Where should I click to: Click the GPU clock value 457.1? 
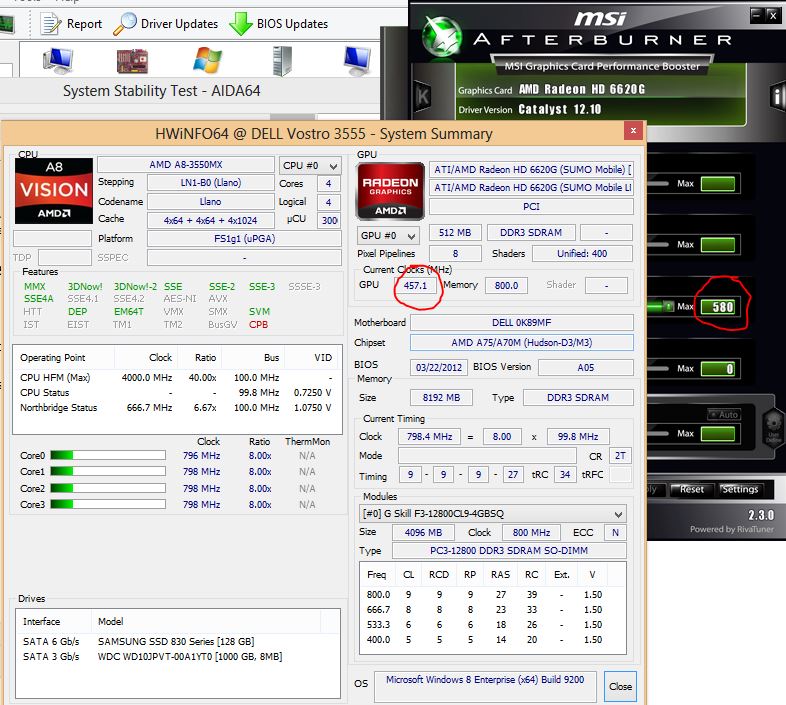(415, 285)
